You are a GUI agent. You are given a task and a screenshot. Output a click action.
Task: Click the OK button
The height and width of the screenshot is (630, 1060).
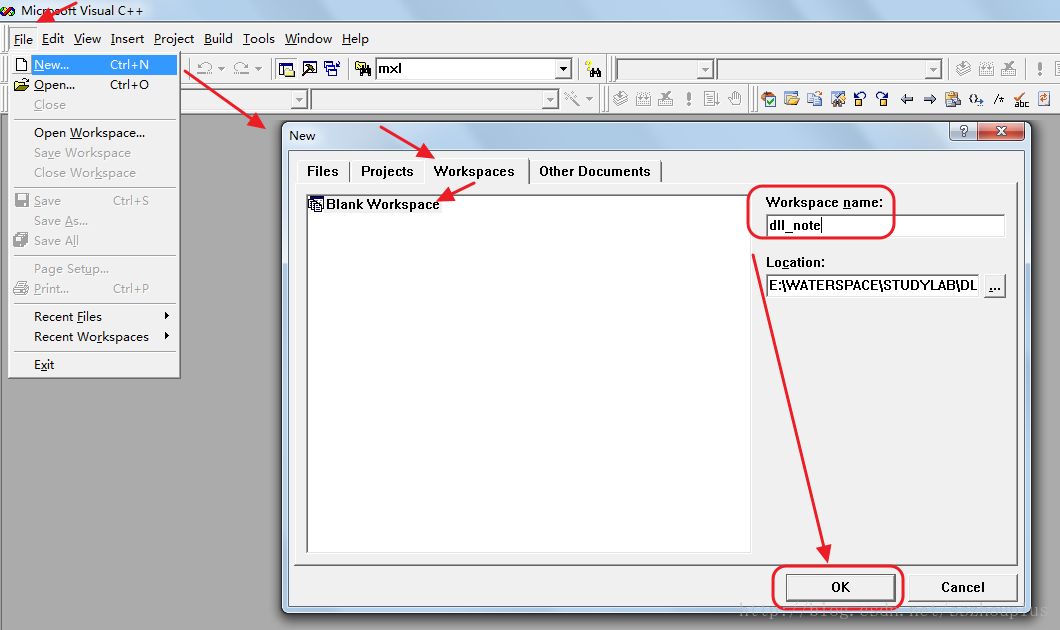tap(840, 587)
